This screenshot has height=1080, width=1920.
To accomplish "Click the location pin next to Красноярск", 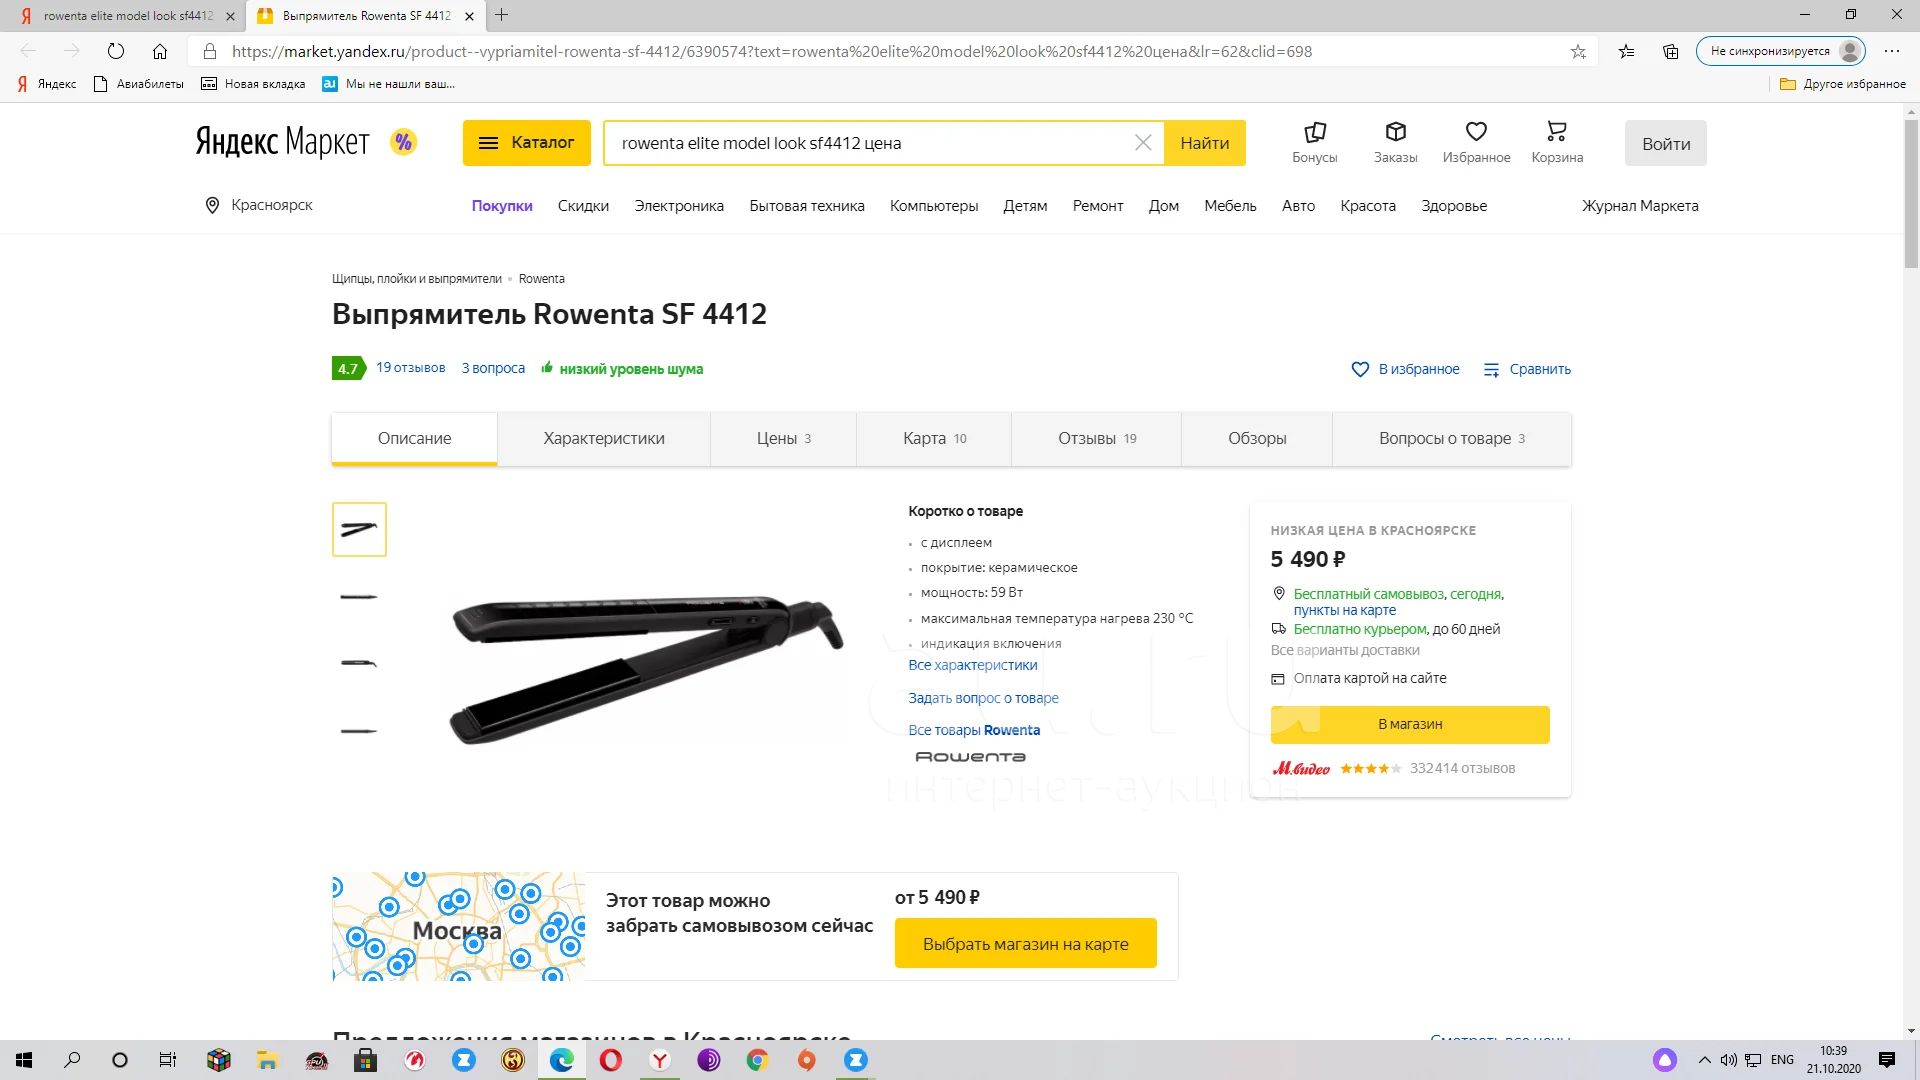I will 212,205.
